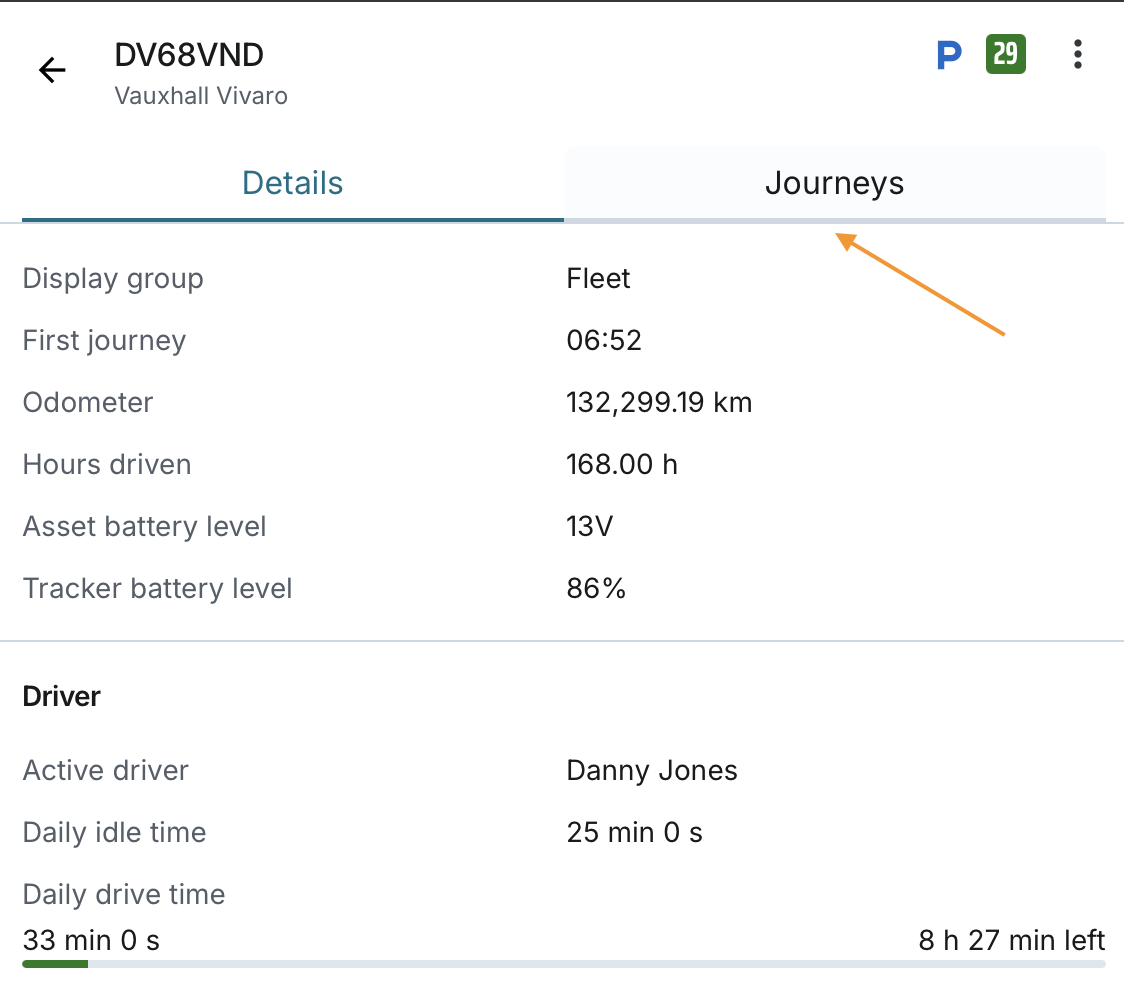Click the blue P parking status icon
This screenshot has height=996, width=1124.
(x=948, y=56)
